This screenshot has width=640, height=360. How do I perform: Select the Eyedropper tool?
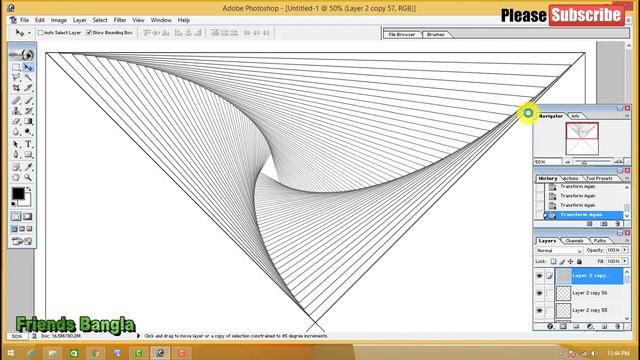click(x=28, y=167)
